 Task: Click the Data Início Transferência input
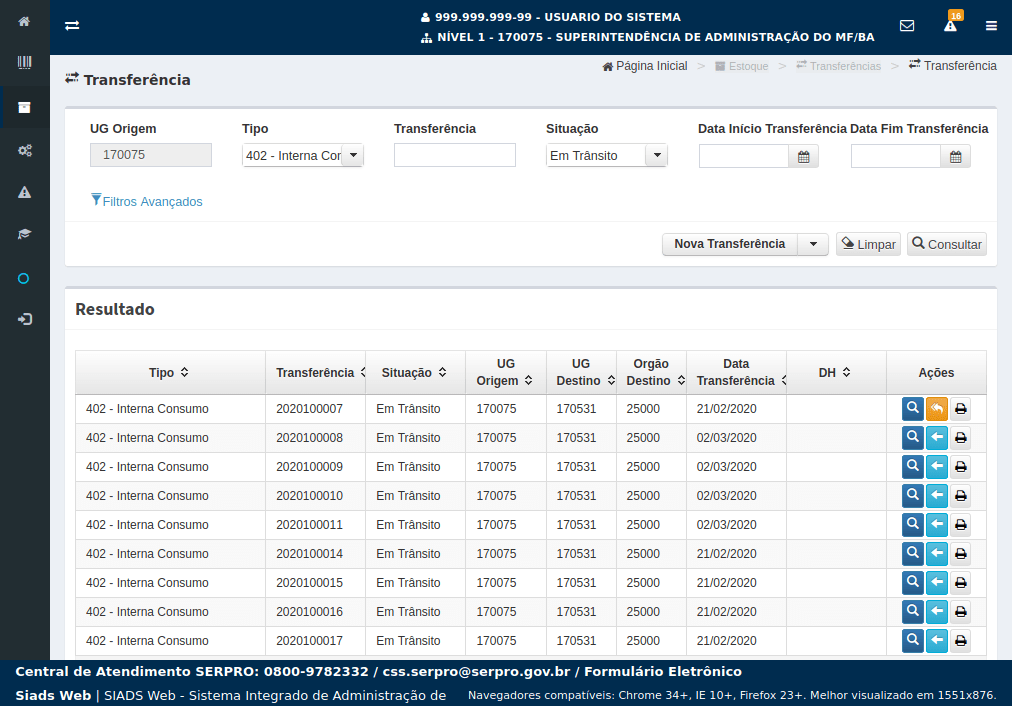744,157
